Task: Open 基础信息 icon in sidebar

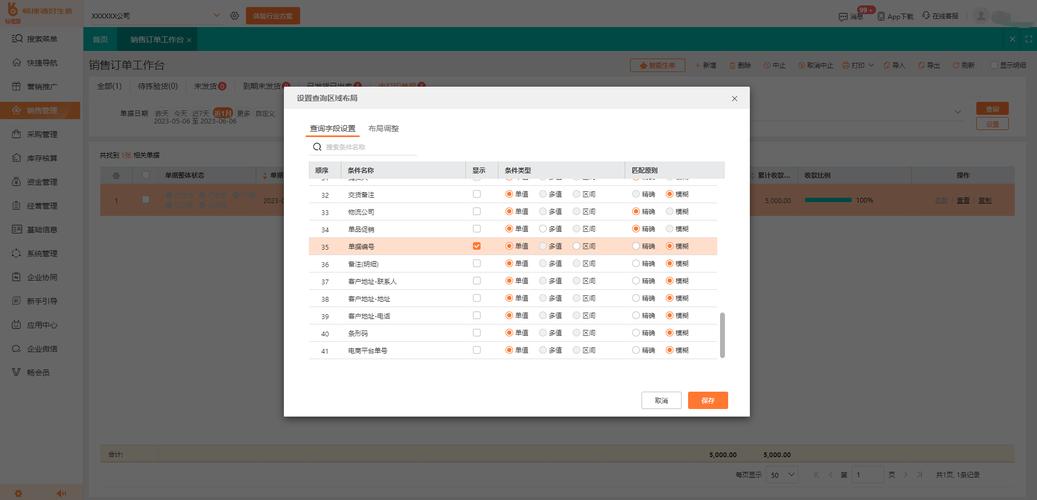Action: click(18, 229)
